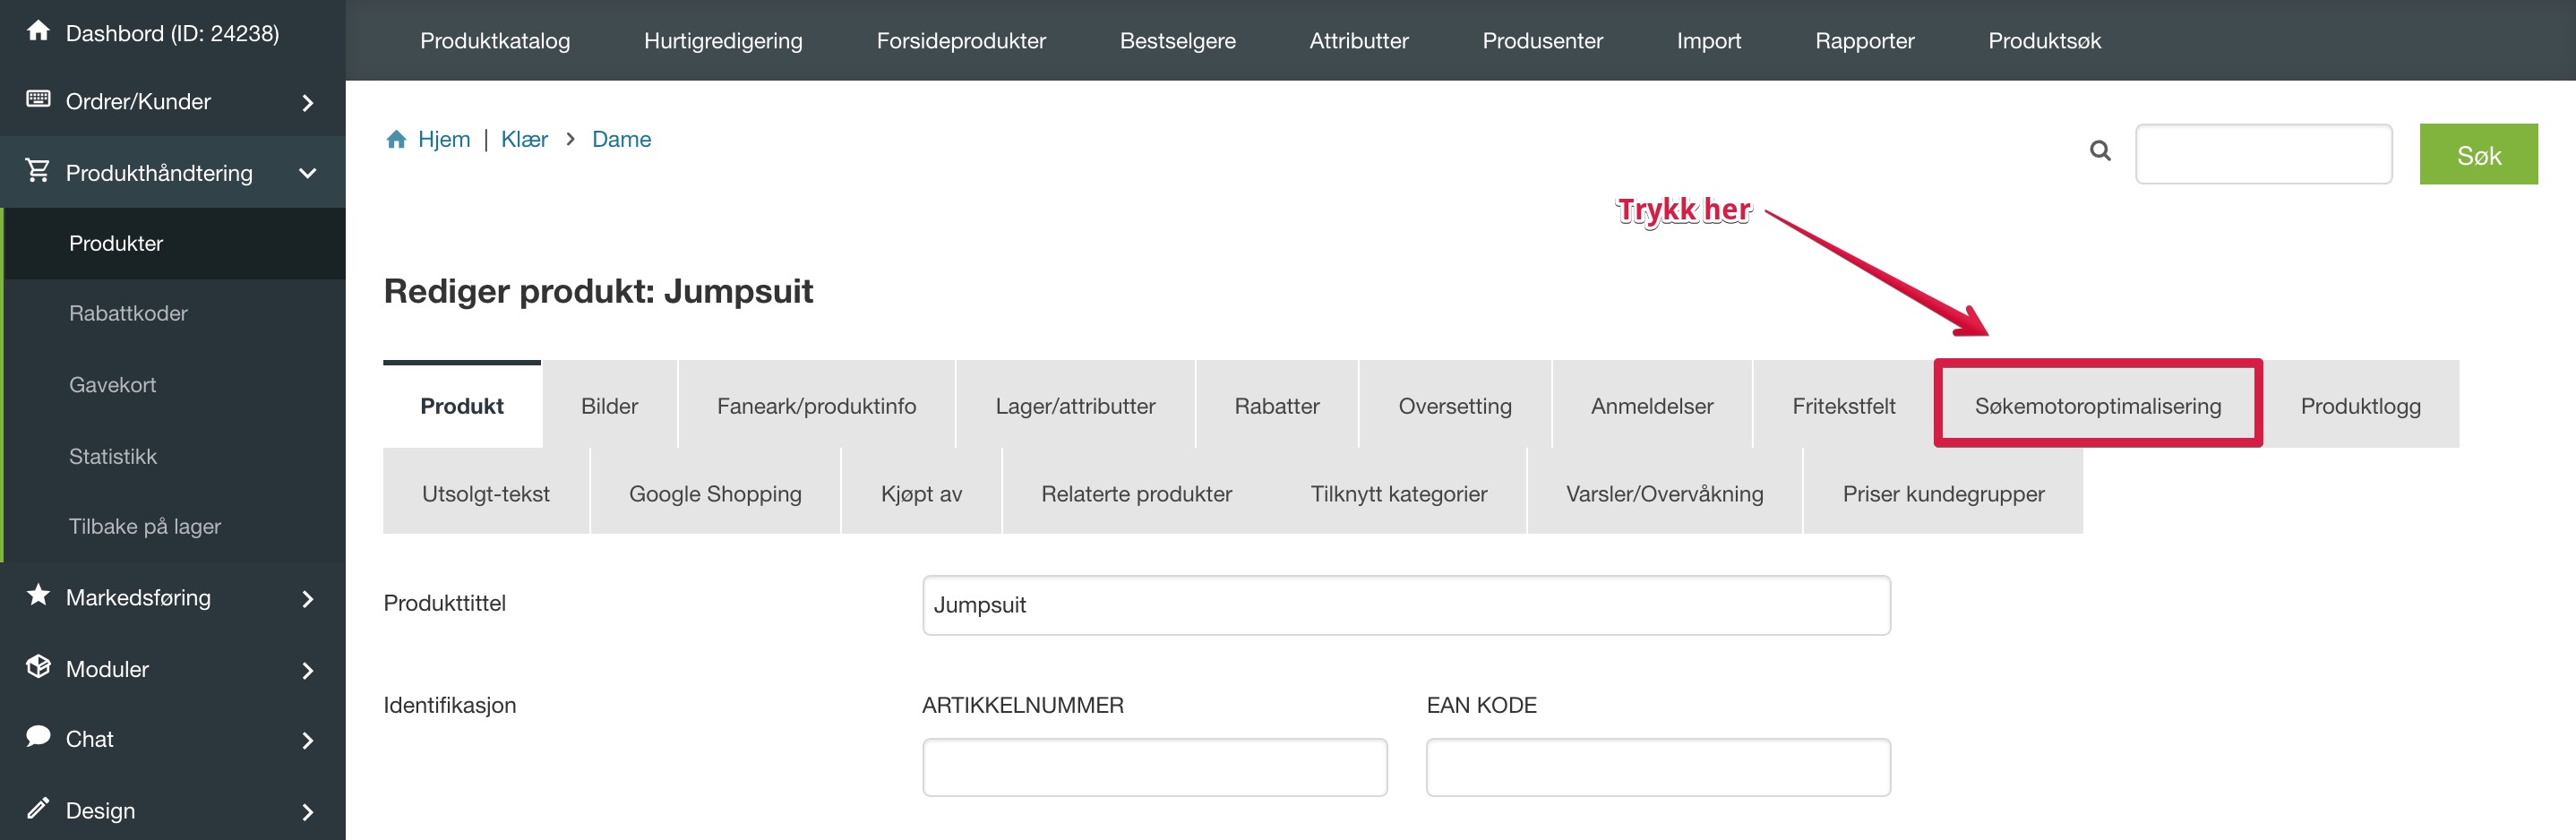Click the breadcrumb home icon
The image size is (2576, 840).
pyautogui.click(x=396, y=139)
